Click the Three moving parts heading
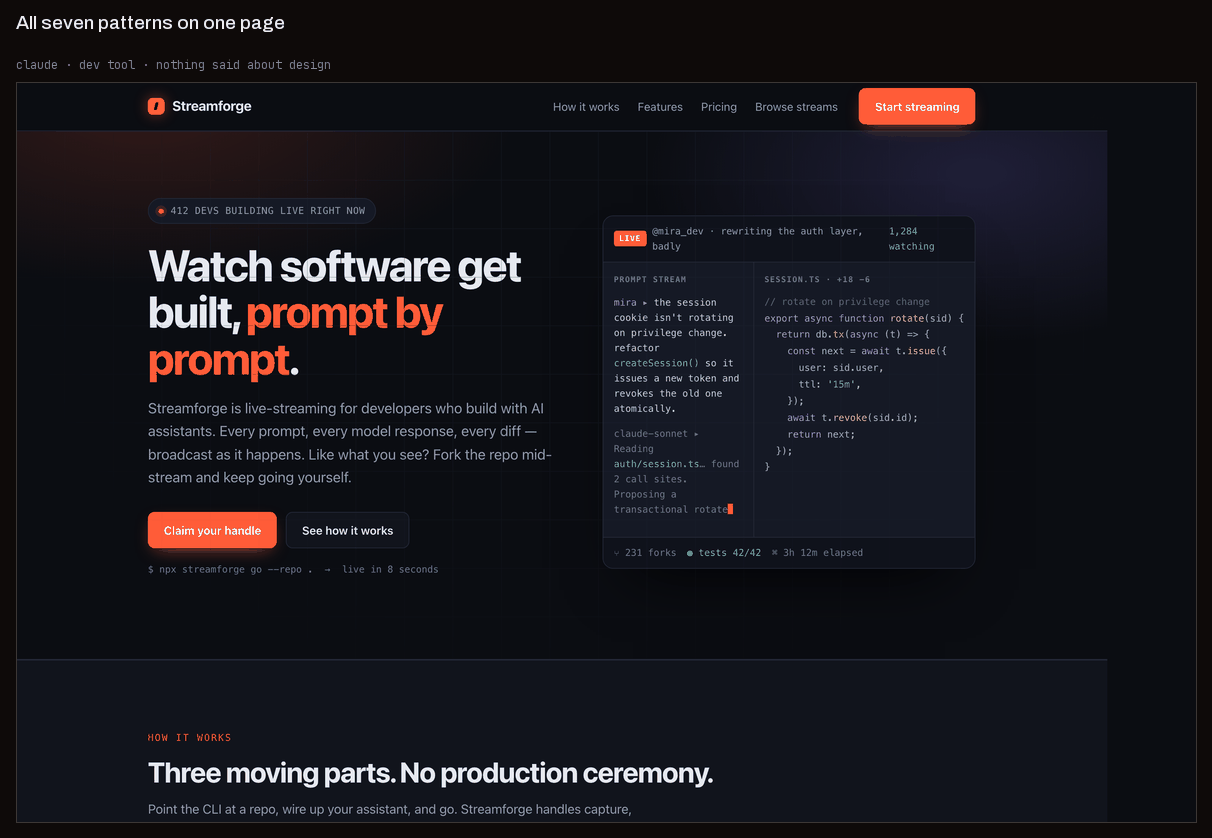The height and width of the screenshot is (838, 1212). (x=430, y=773)
